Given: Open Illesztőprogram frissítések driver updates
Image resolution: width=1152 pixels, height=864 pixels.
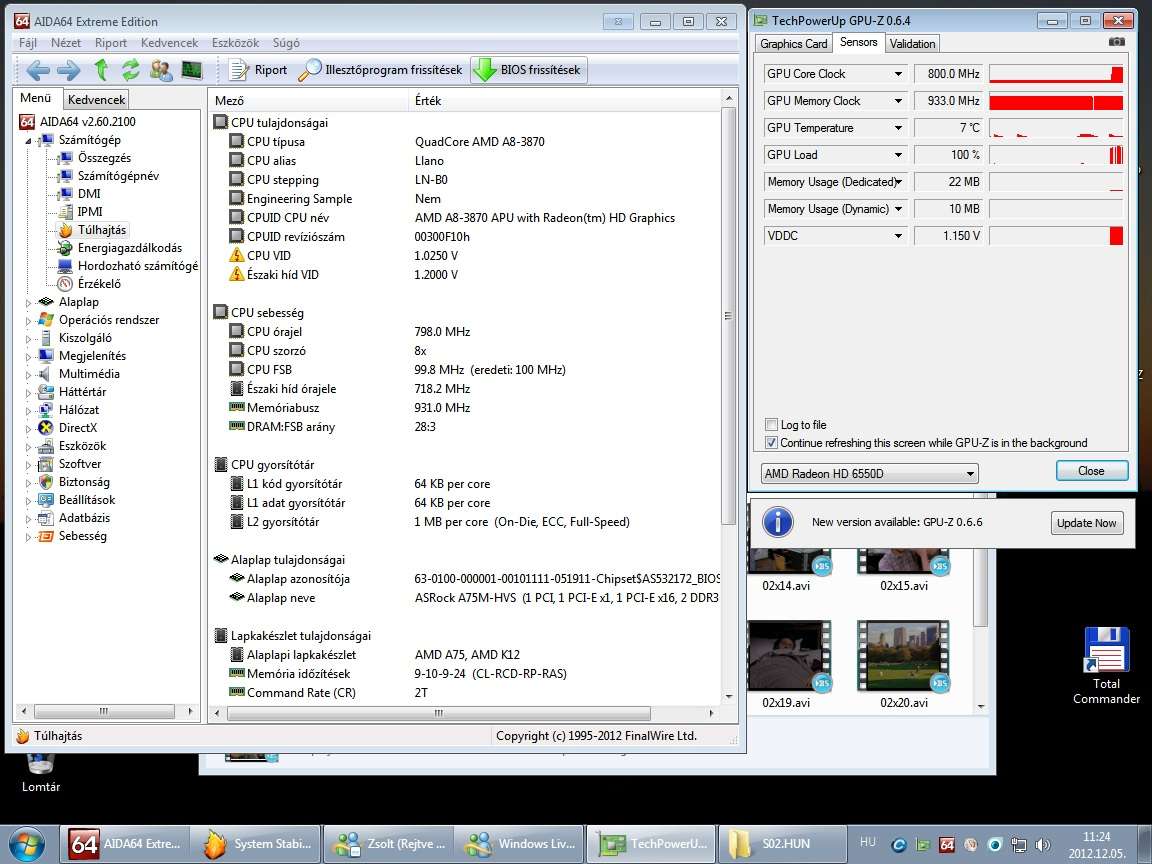Looking at the screenshot, I should tap(381, 70).
